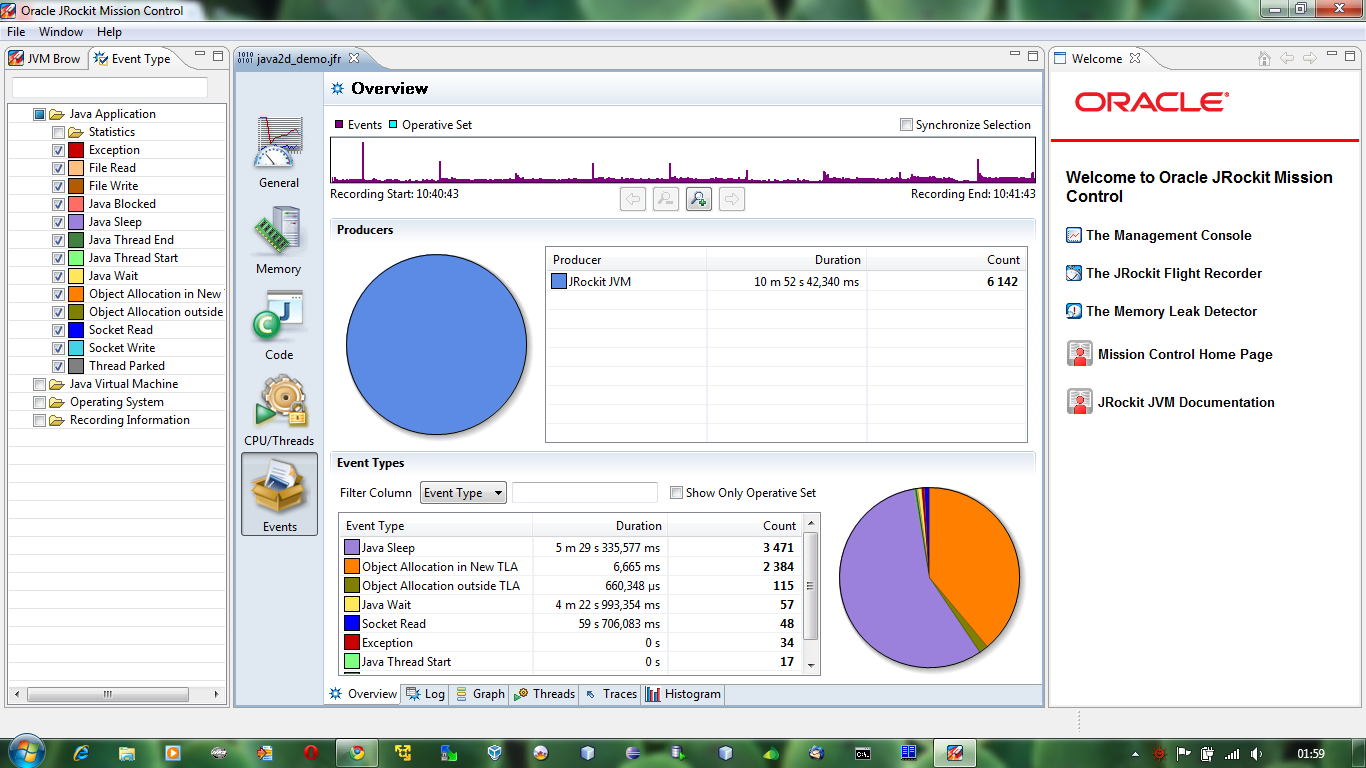The image size is (1366, 768).
Task: Open The JRockit Flight Recorder link
Action: [x=1174, y=273]
